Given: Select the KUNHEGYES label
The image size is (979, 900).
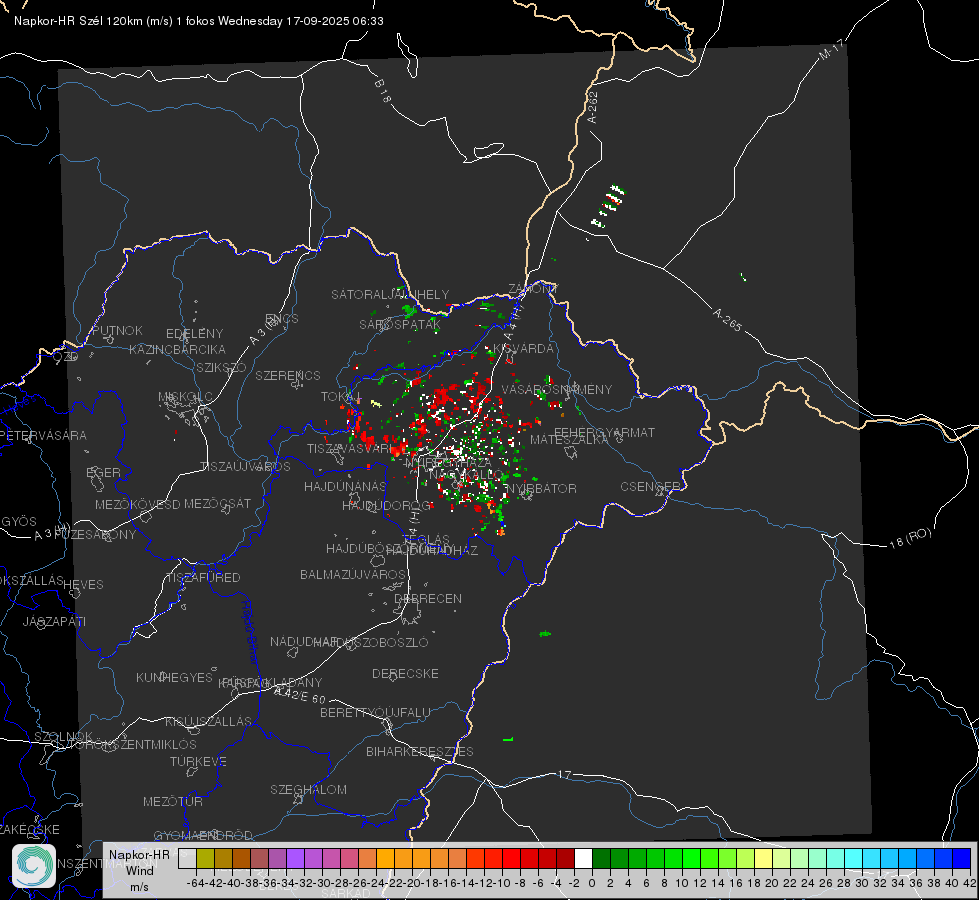Looking at the screenshot, I should [174, 677].
